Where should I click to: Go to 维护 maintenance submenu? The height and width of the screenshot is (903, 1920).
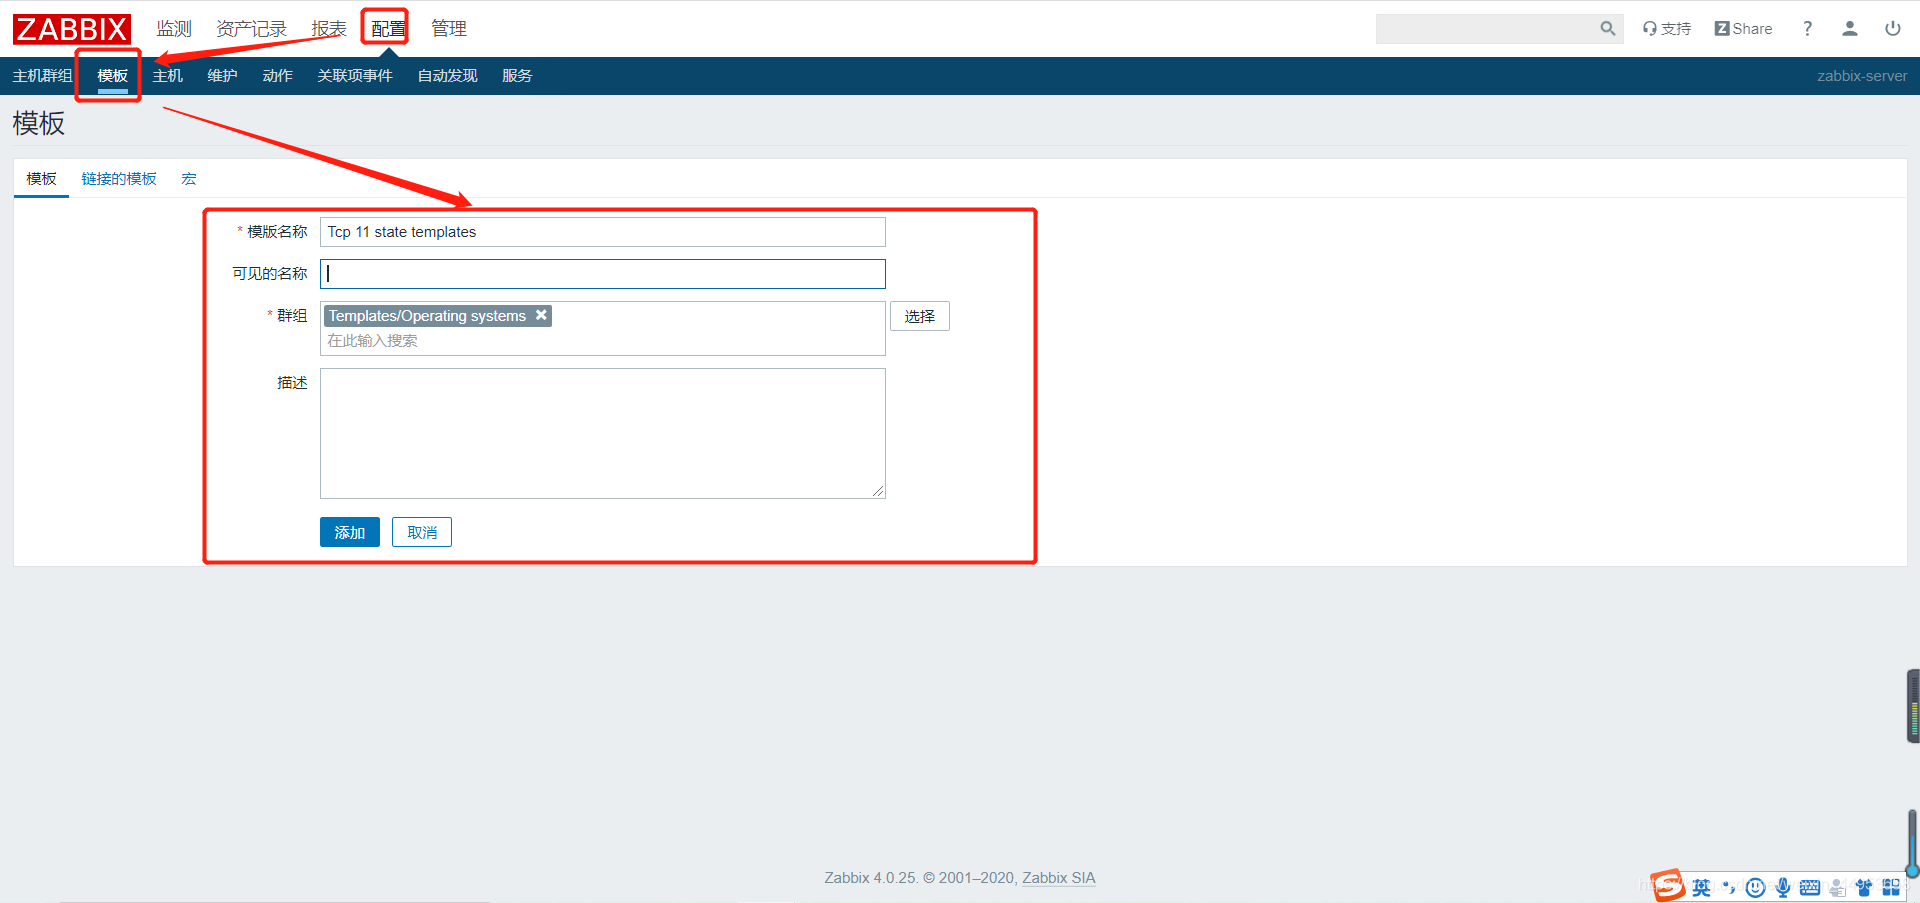tap(222, 76)
